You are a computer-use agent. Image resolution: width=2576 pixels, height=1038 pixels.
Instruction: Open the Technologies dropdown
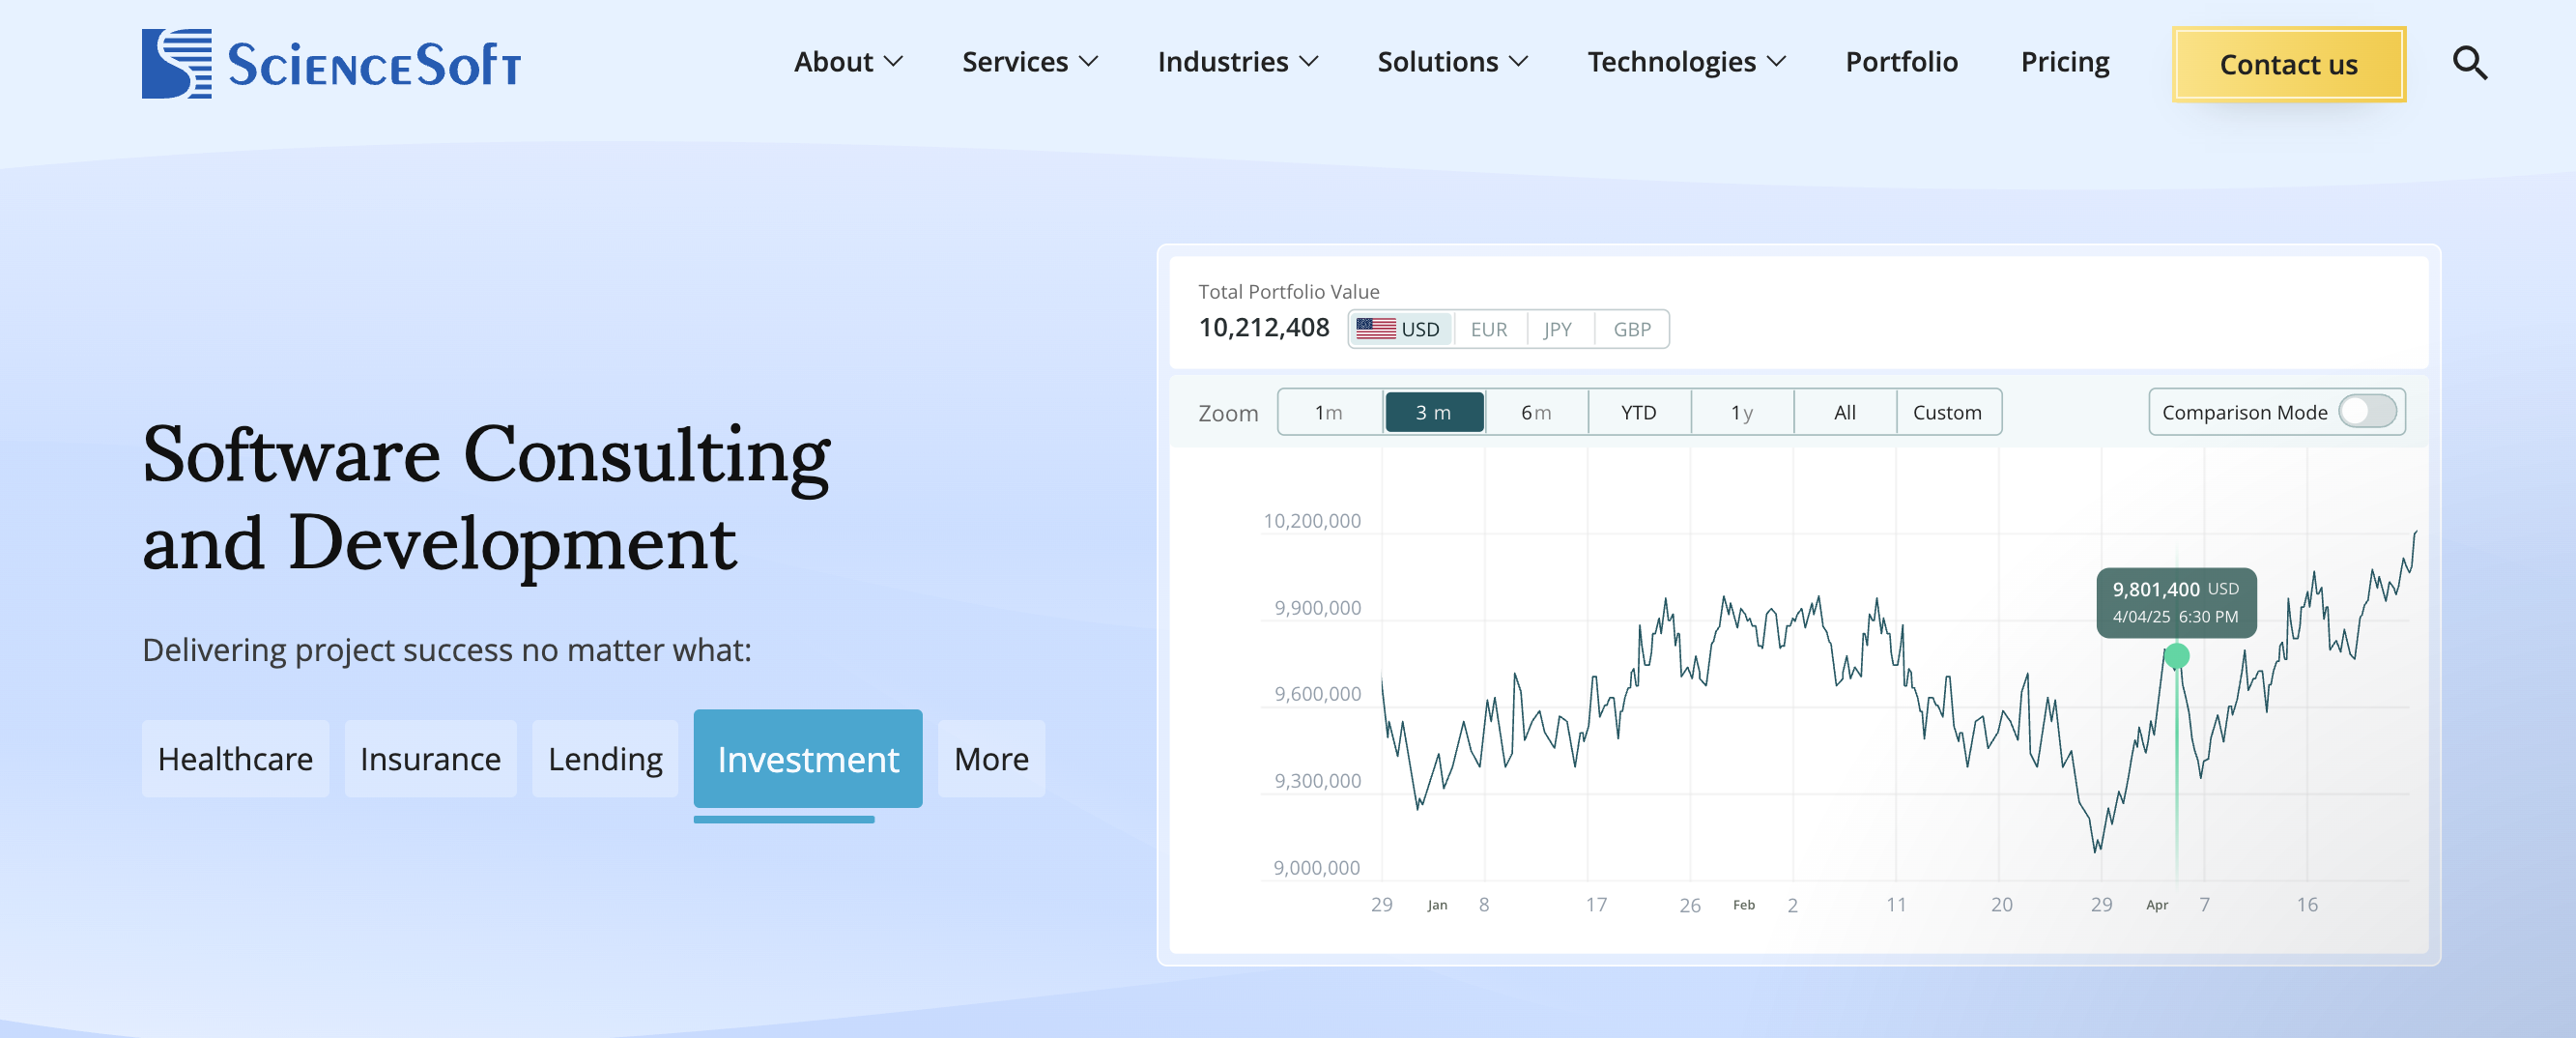[1685, 62]
